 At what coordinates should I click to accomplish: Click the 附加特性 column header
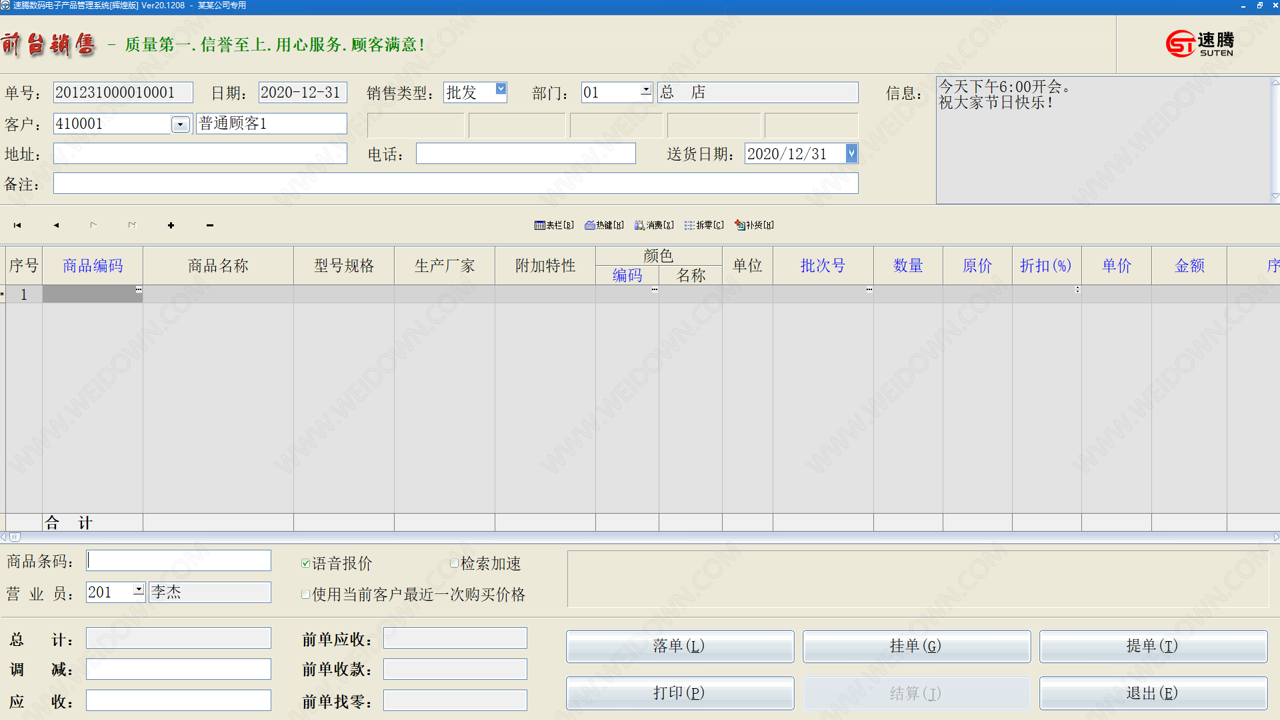[x=545, y=266]
